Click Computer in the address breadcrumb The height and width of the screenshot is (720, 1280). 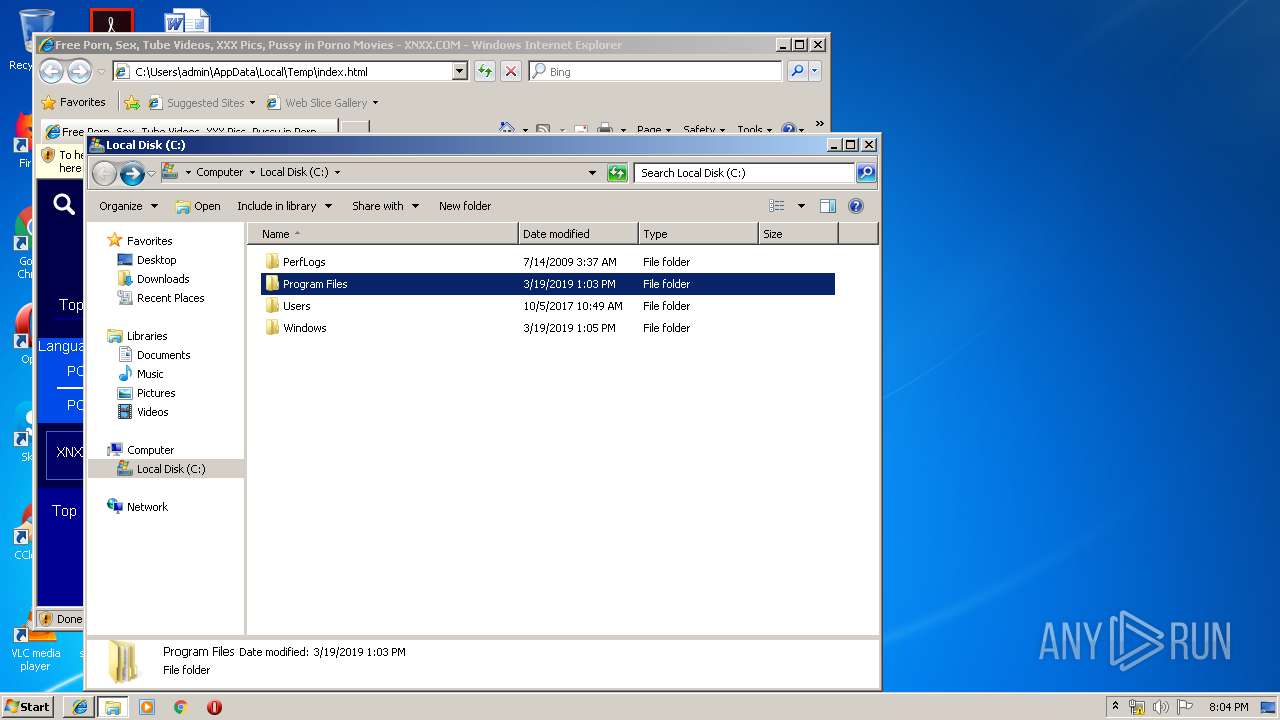(x=219, y=172)
